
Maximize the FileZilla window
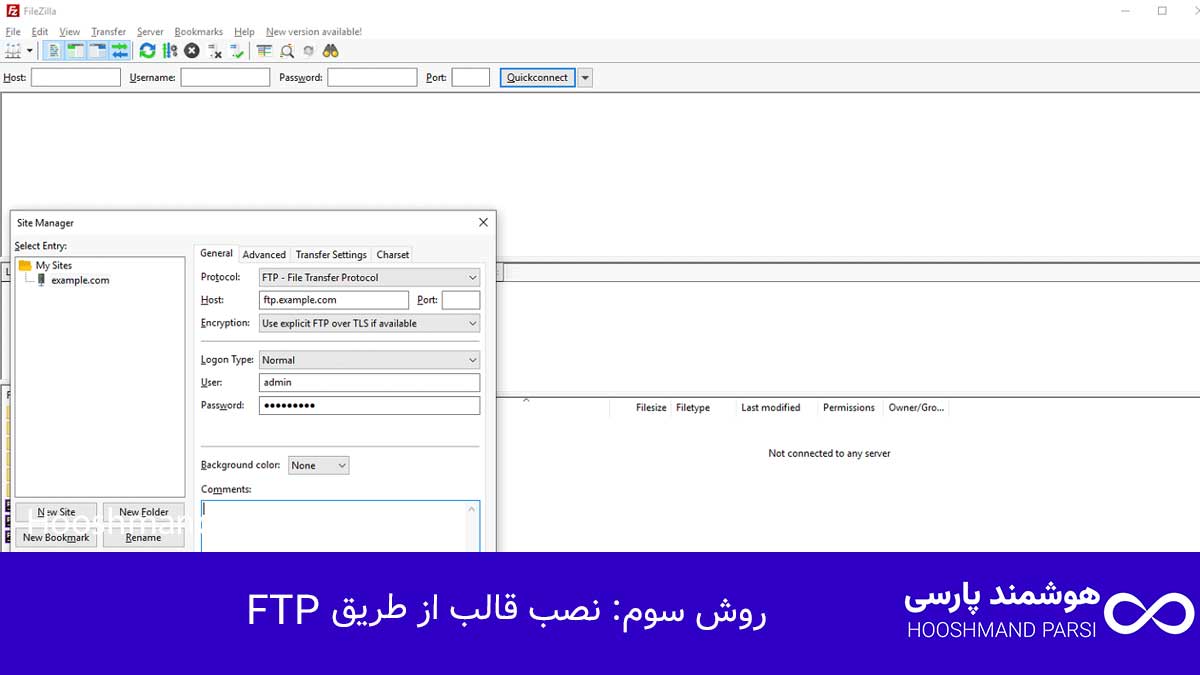tap(1162, 11)
